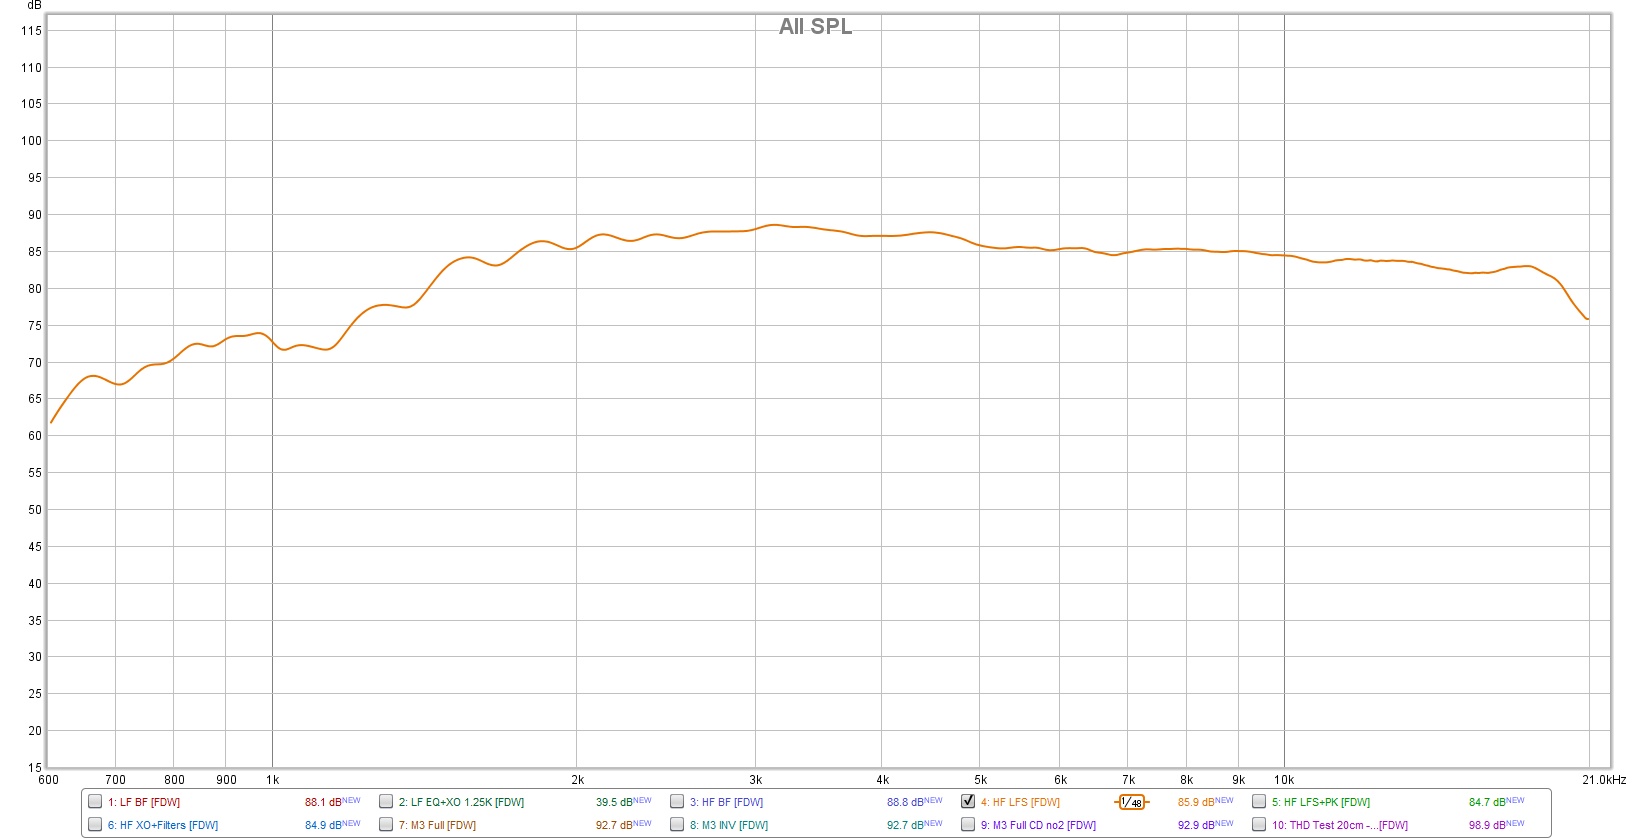1633x839 pixels.
Task: Show the 2: LF EQ+XO 1.25K trace
Action: tap(386, 801)
